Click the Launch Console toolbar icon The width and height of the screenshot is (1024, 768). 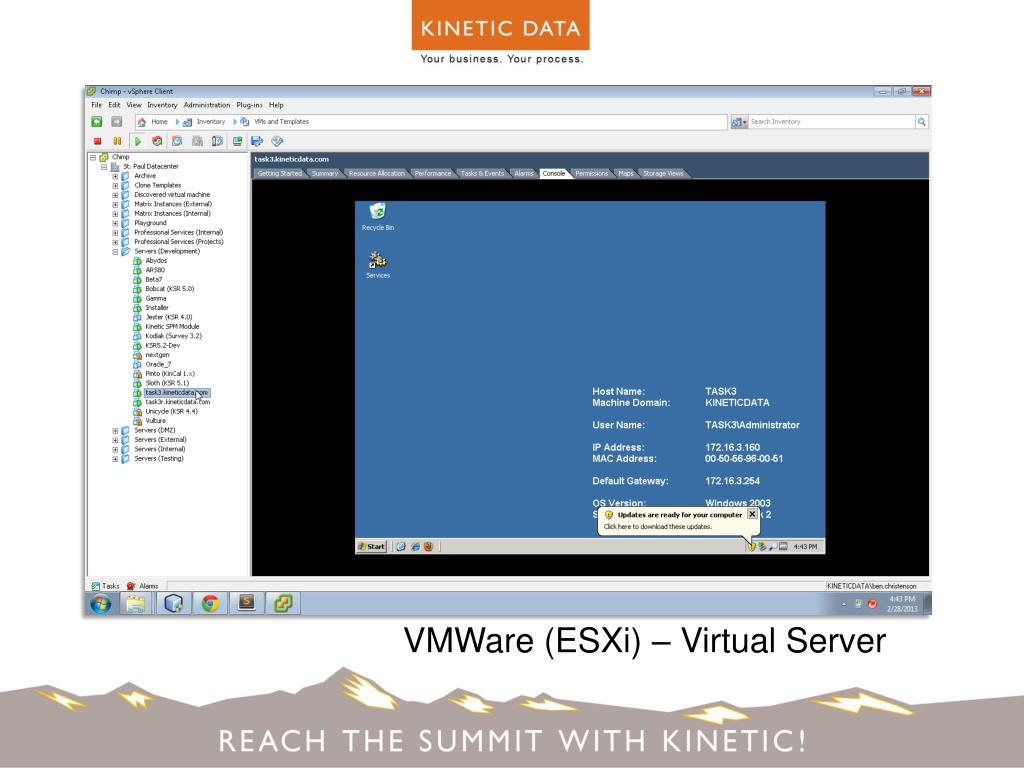click(238, 141)
